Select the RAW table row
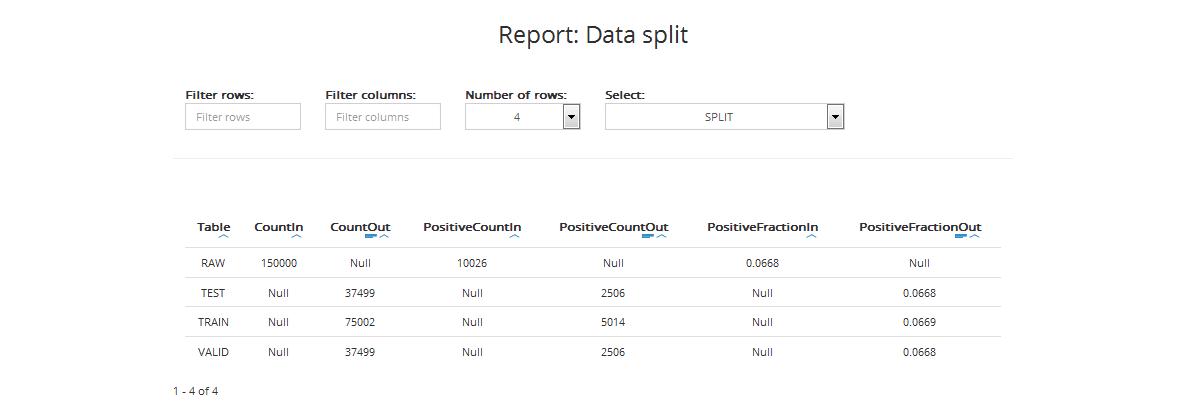The height and width of the screenshot is (411, 1188). pos(213,263)
